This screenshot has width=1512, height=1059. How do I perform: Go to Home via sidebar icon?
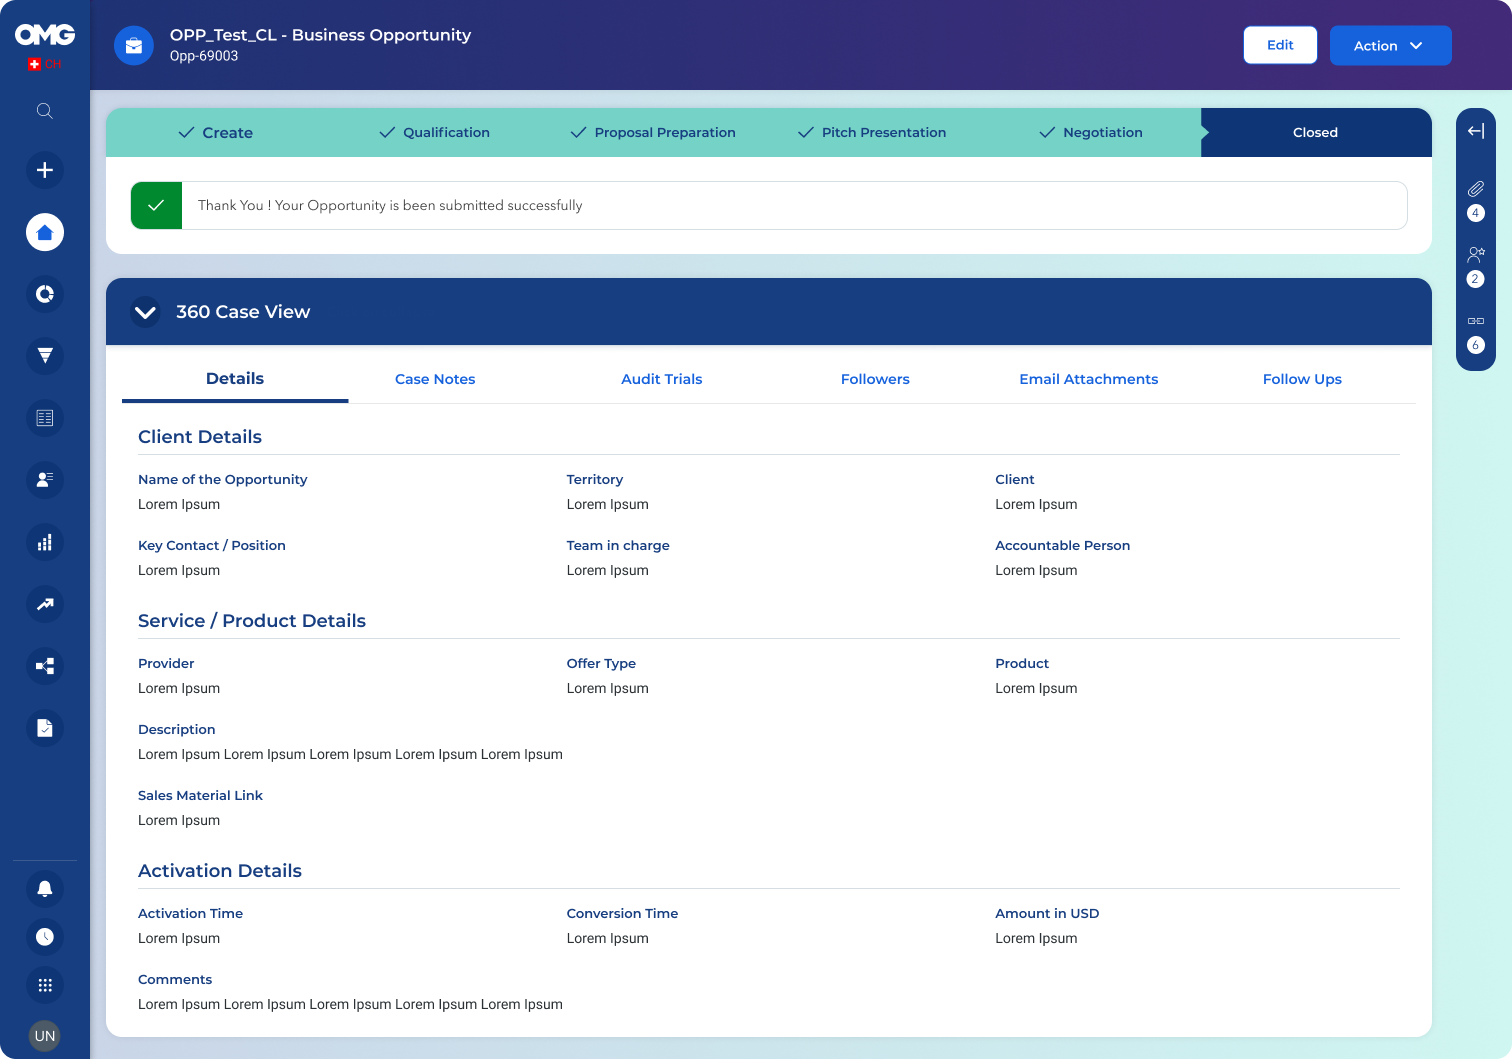coord(45,232)
